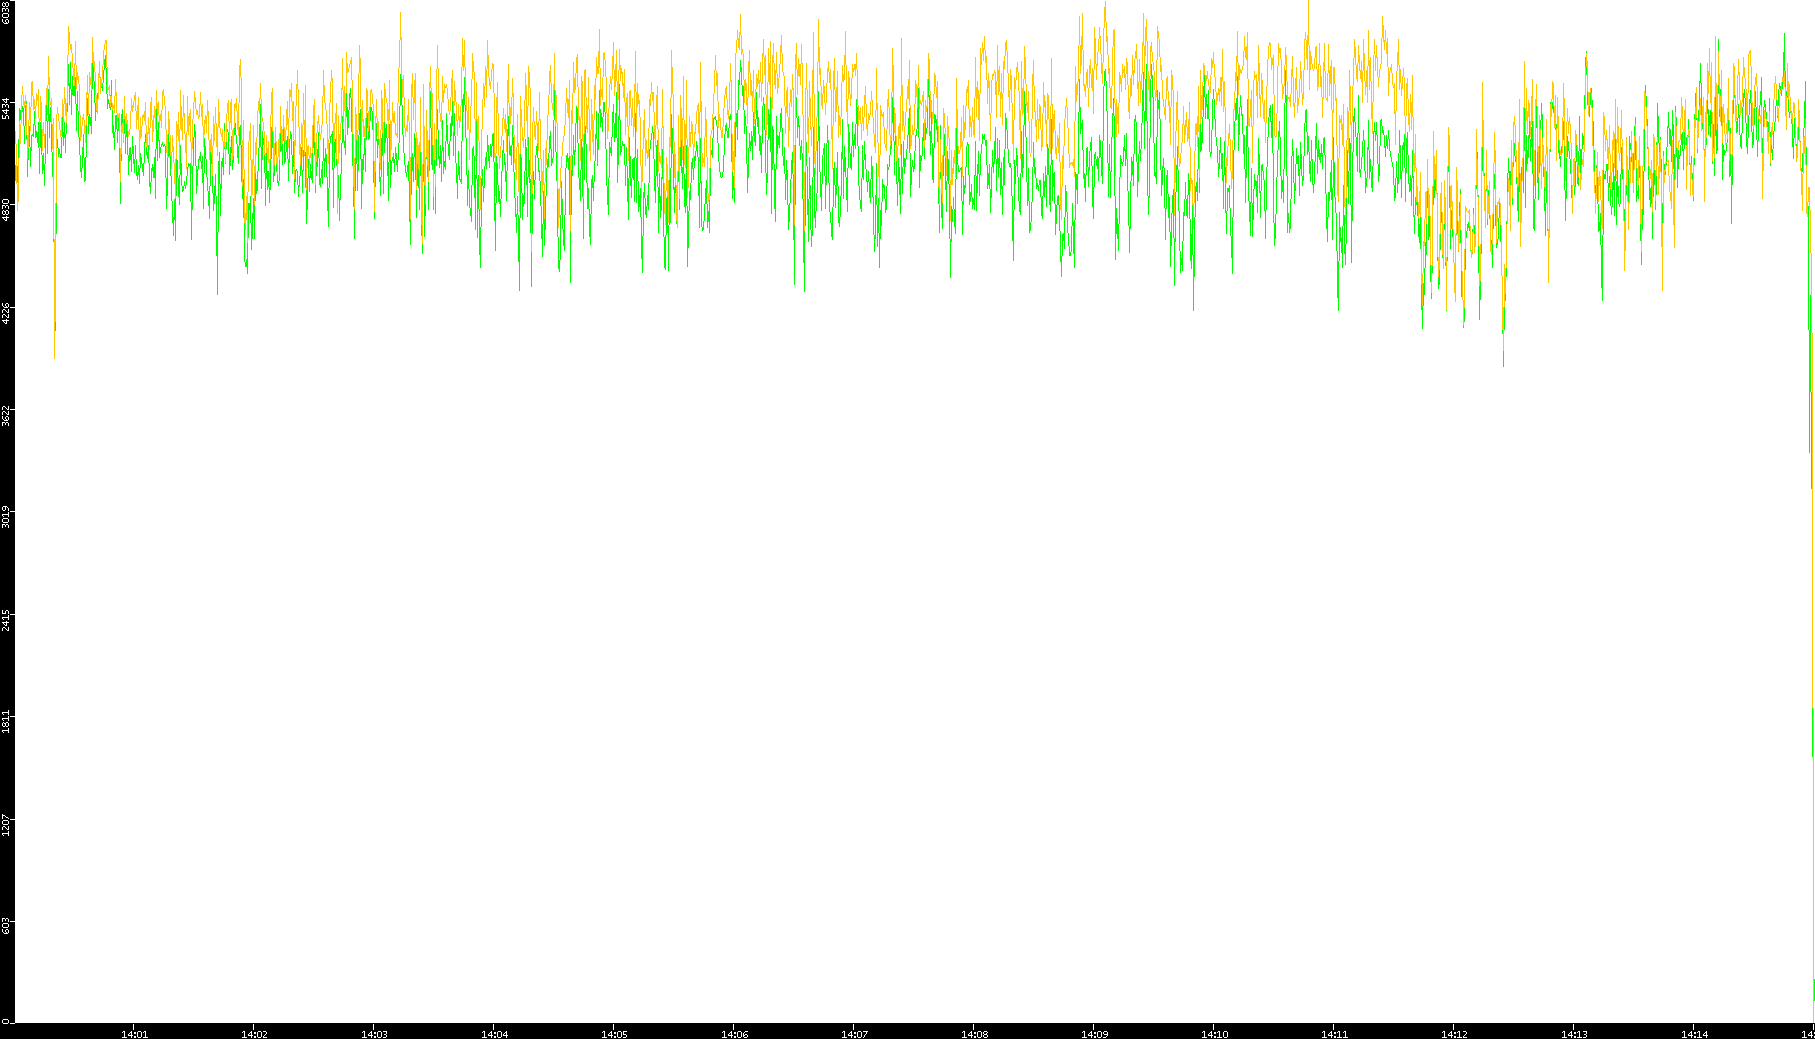
Task: Select the 14:13 time axis label
Action: [1574, 1034]
